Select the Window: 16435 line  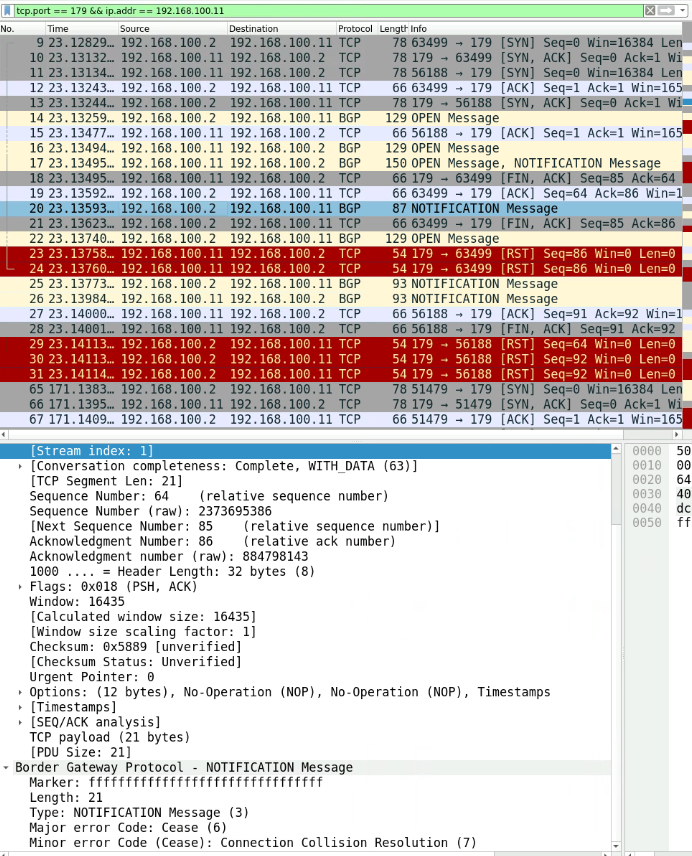click(305, 602)
